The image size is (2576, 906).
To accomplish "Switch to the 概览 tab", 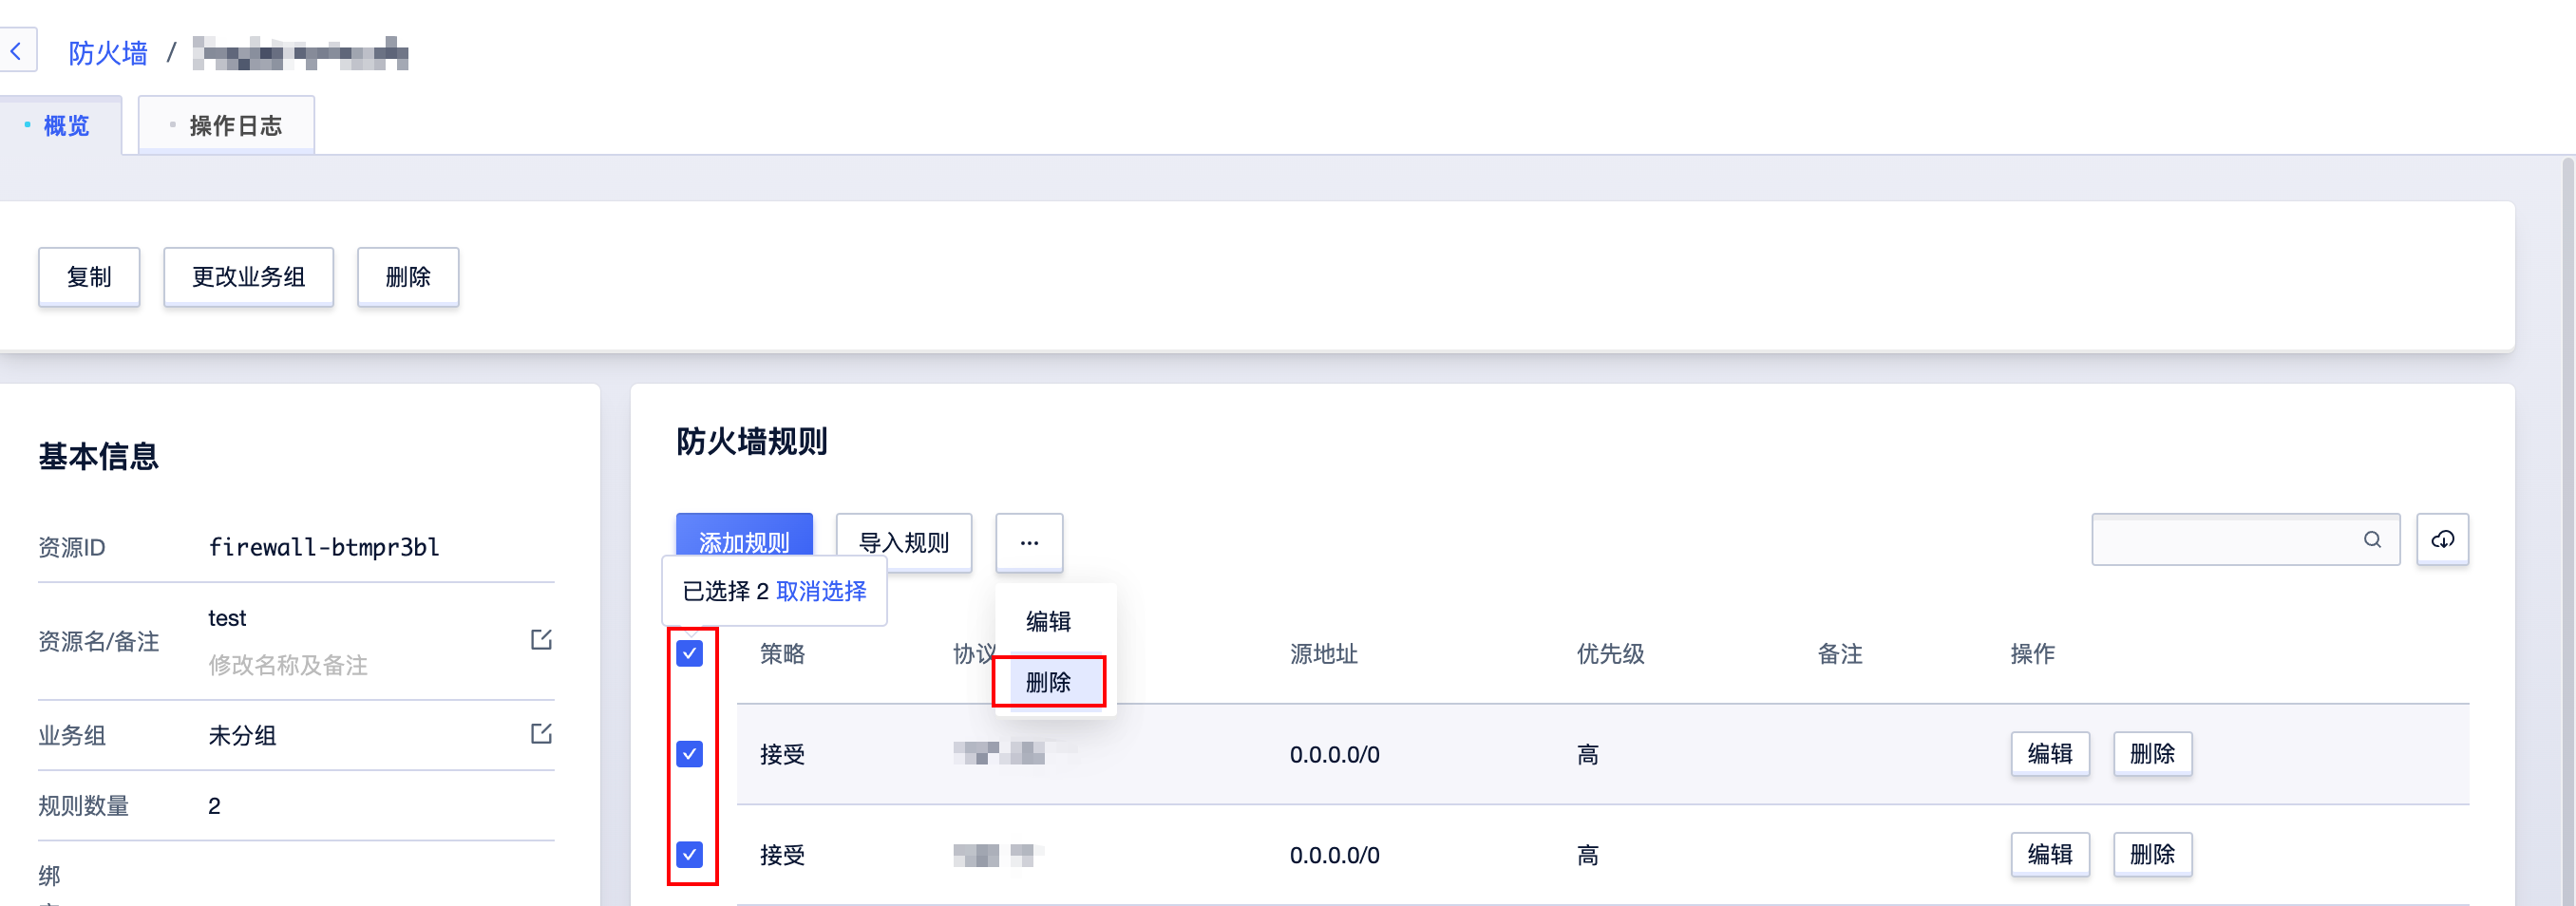I will pos(64,126).
